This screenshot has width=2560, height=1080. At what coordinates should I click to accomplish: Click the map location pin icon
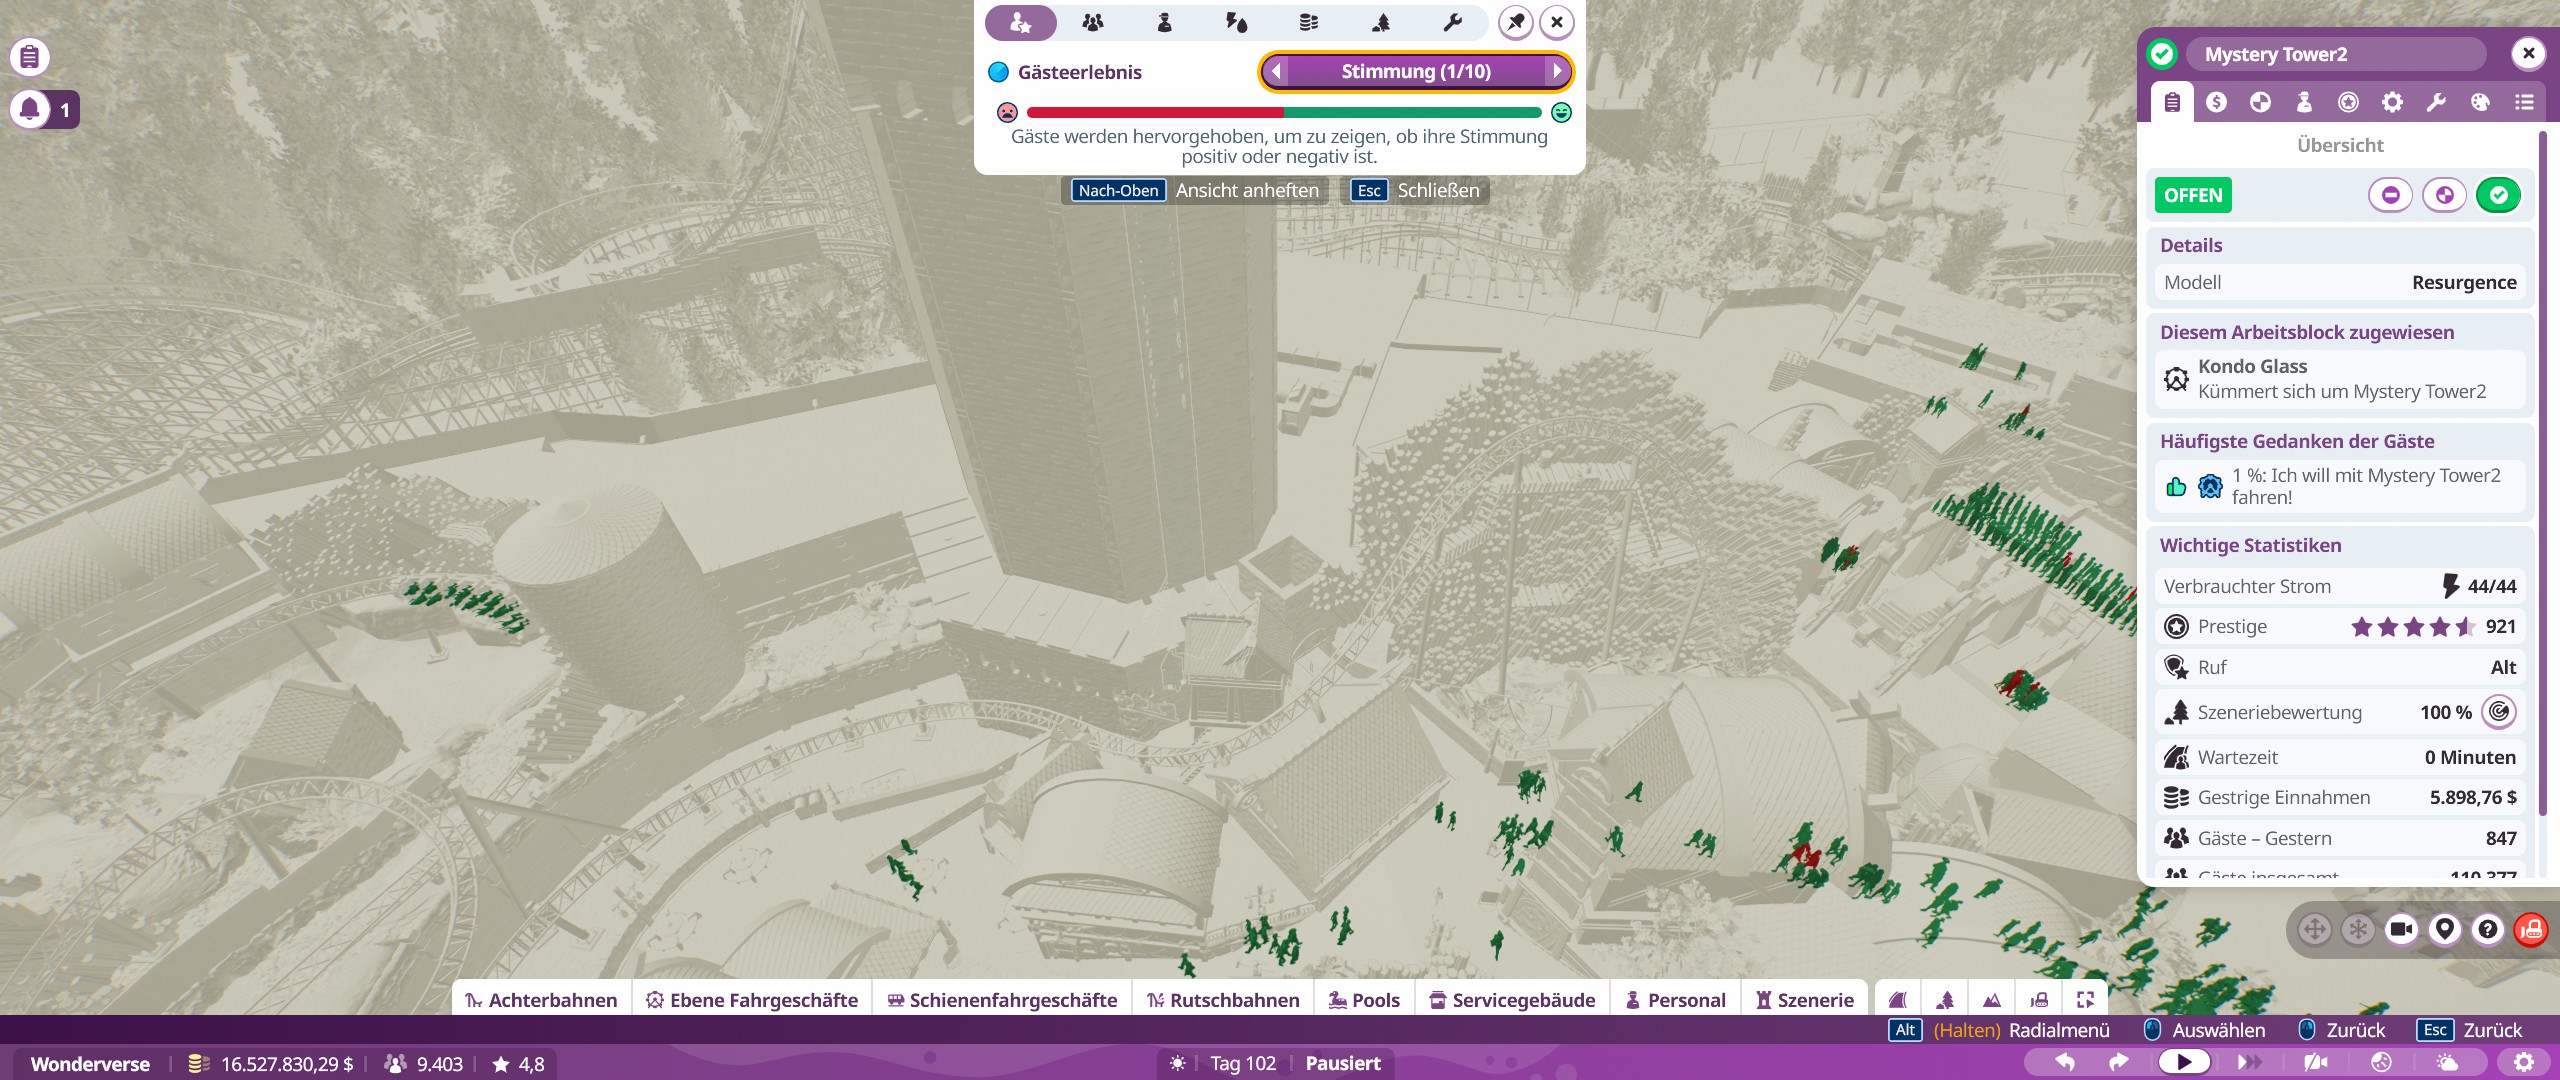[2445, 930]
